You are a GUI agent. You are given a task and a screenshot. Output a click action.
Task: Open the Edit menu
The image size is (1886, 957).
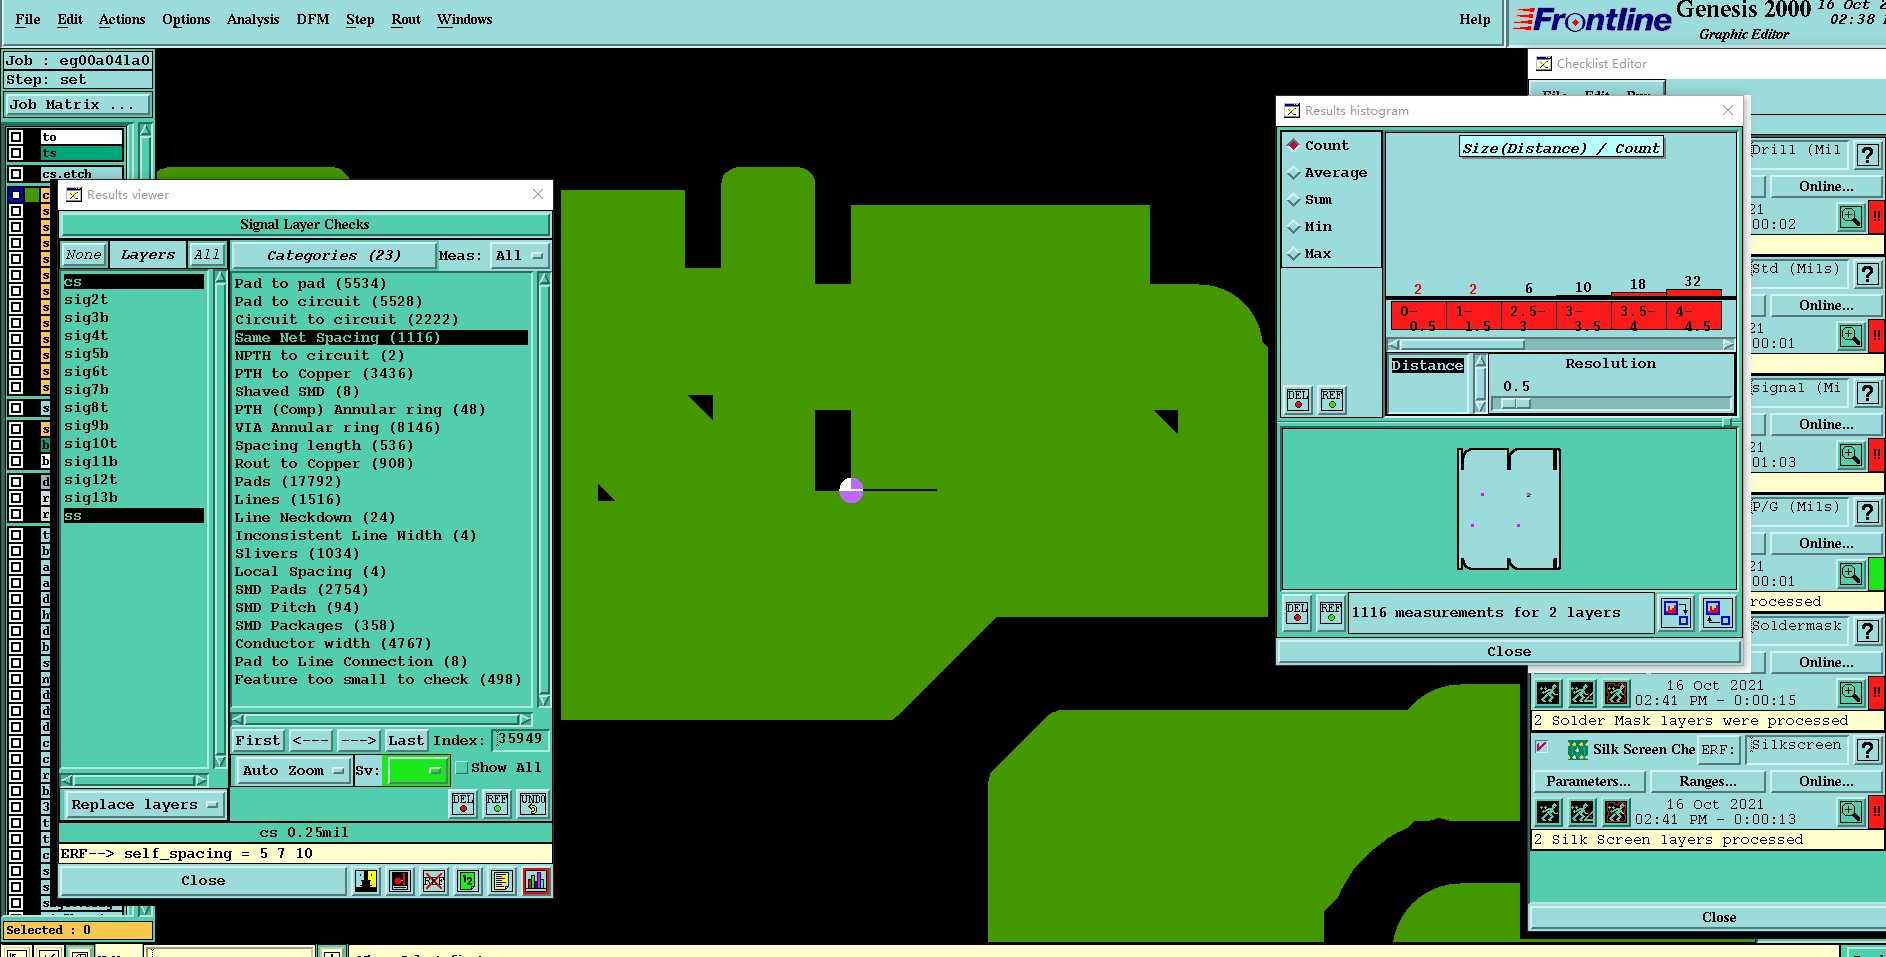pos(70,19)
